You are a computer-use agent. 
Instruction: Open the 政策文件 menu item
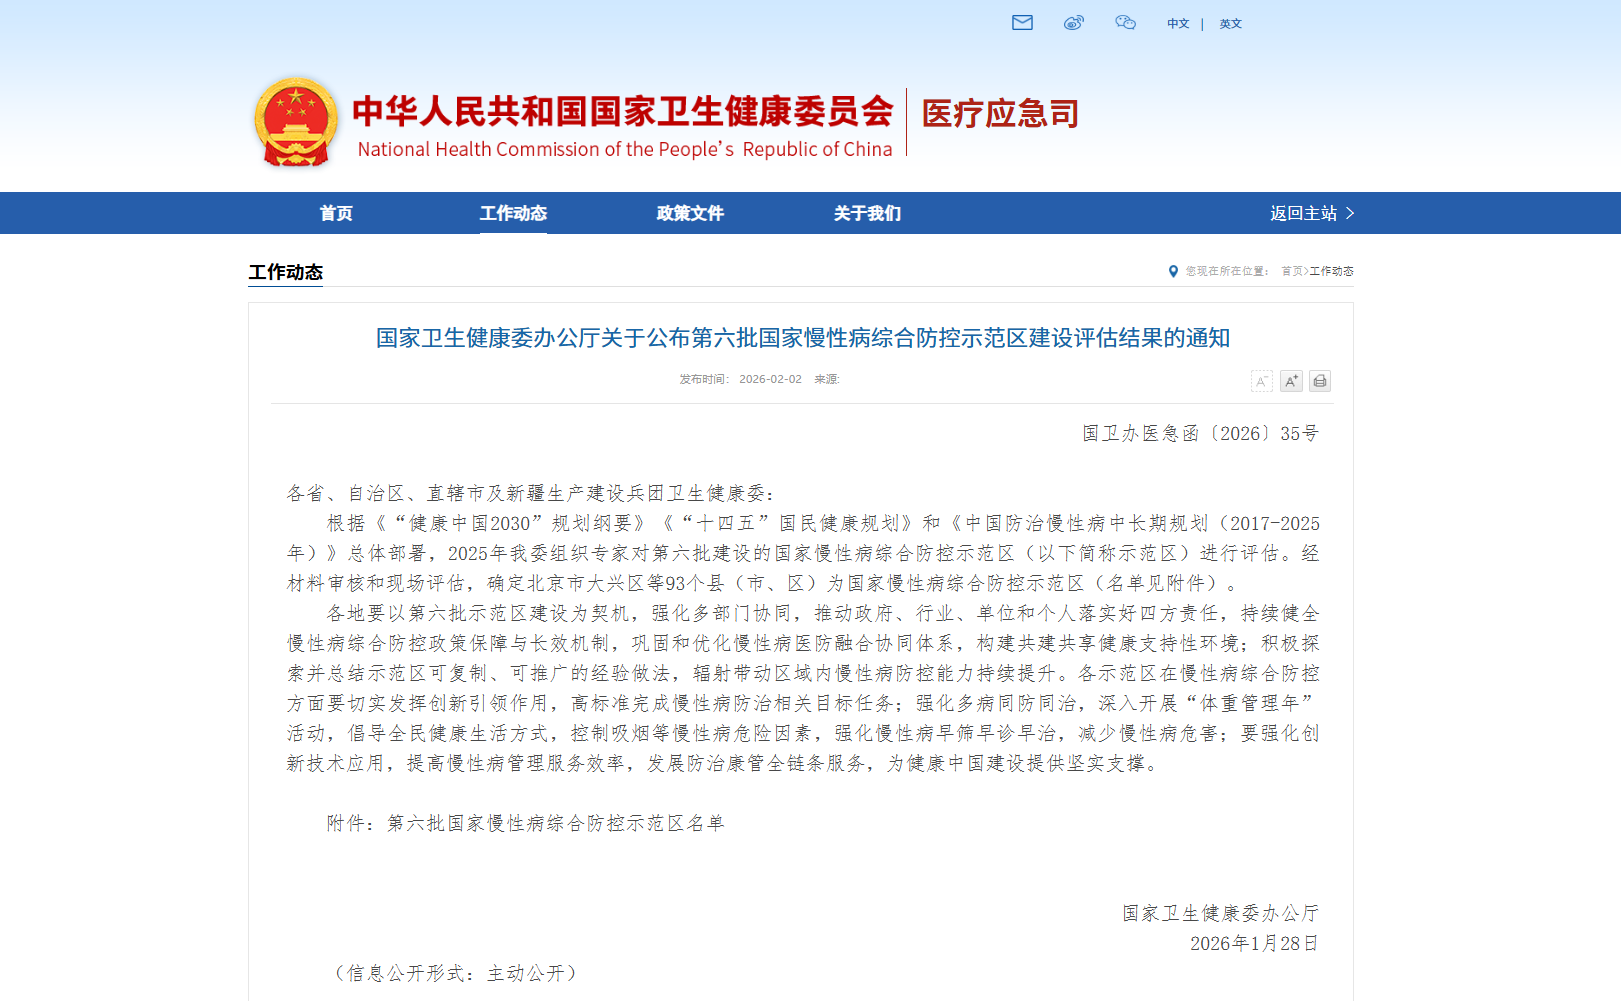coord(690,213)
